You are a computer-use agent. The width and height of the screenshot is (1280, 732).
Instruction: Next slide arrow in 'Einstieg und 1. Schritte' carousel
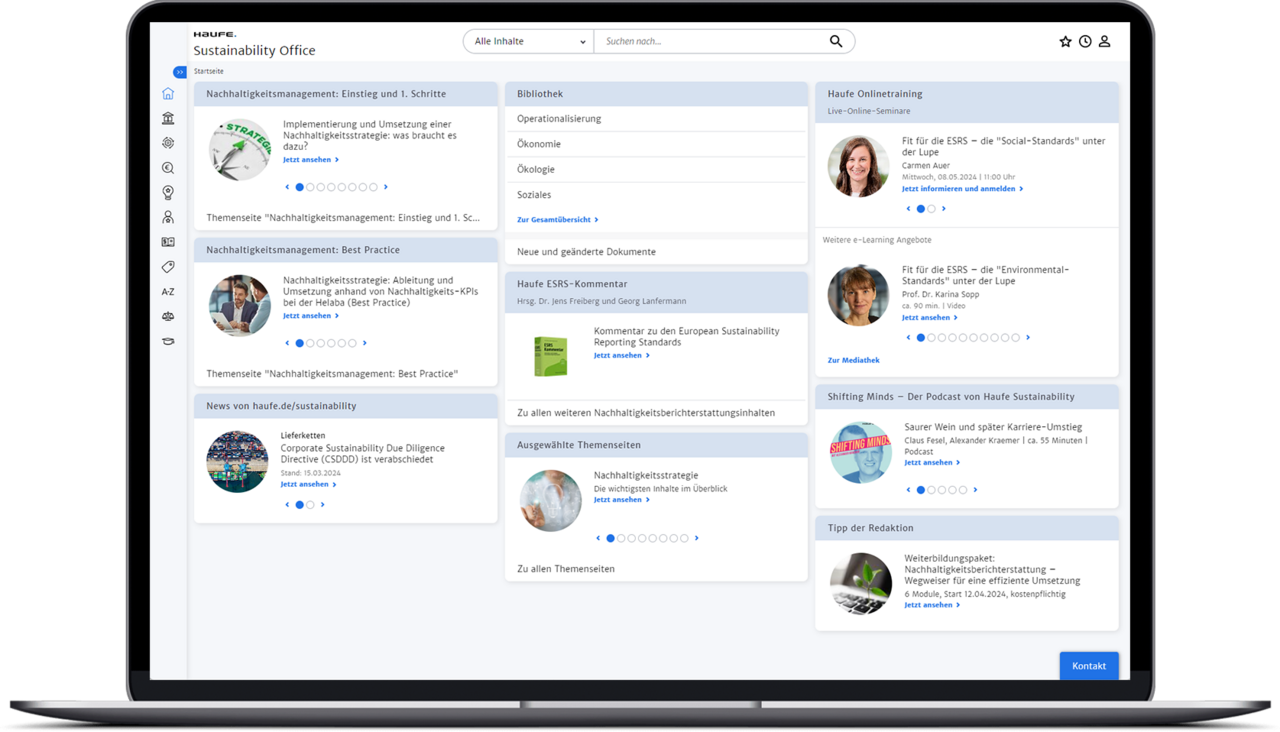tap(386, 187)
